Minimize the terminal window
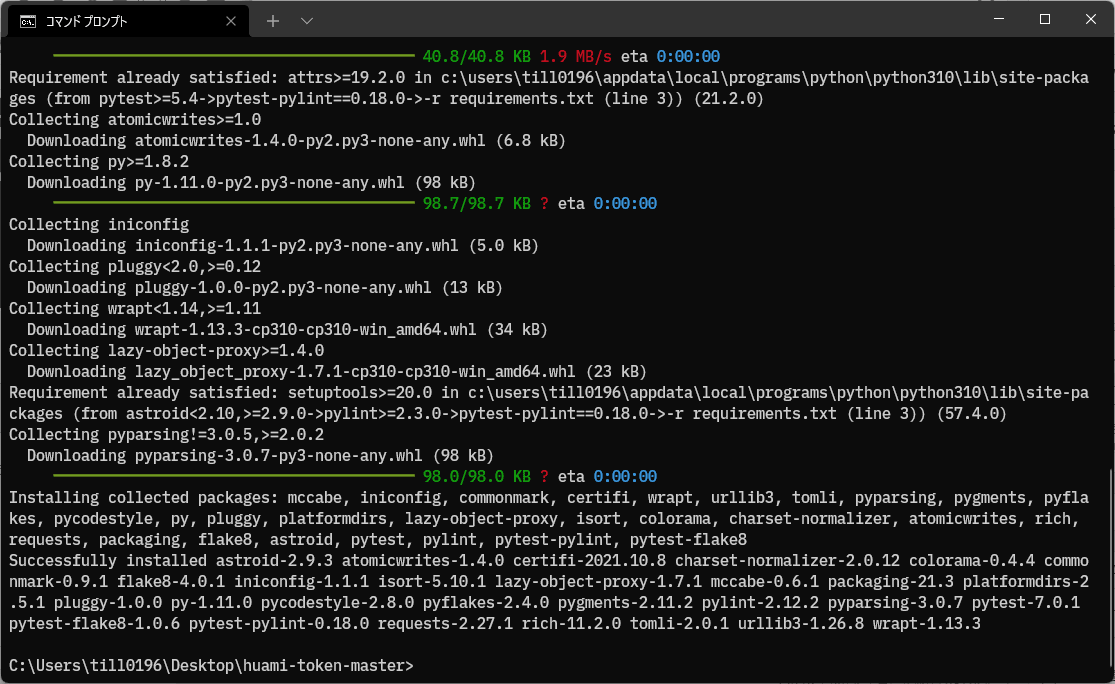Image resolution: width=1115 pixels, height=684 pixels. coord(997,20)
